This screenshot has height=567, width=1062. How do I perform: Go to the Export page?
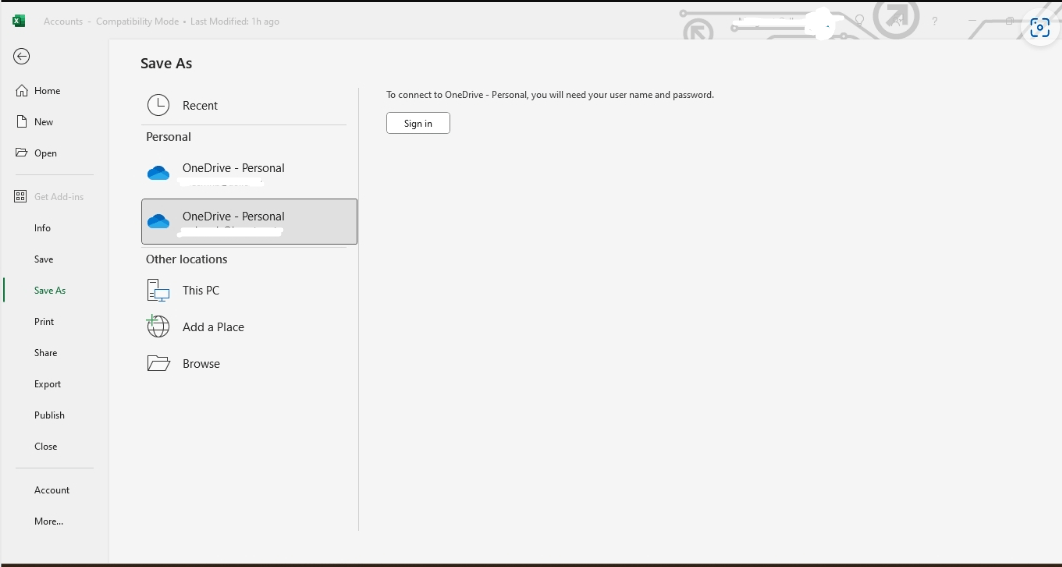(47, 383)
